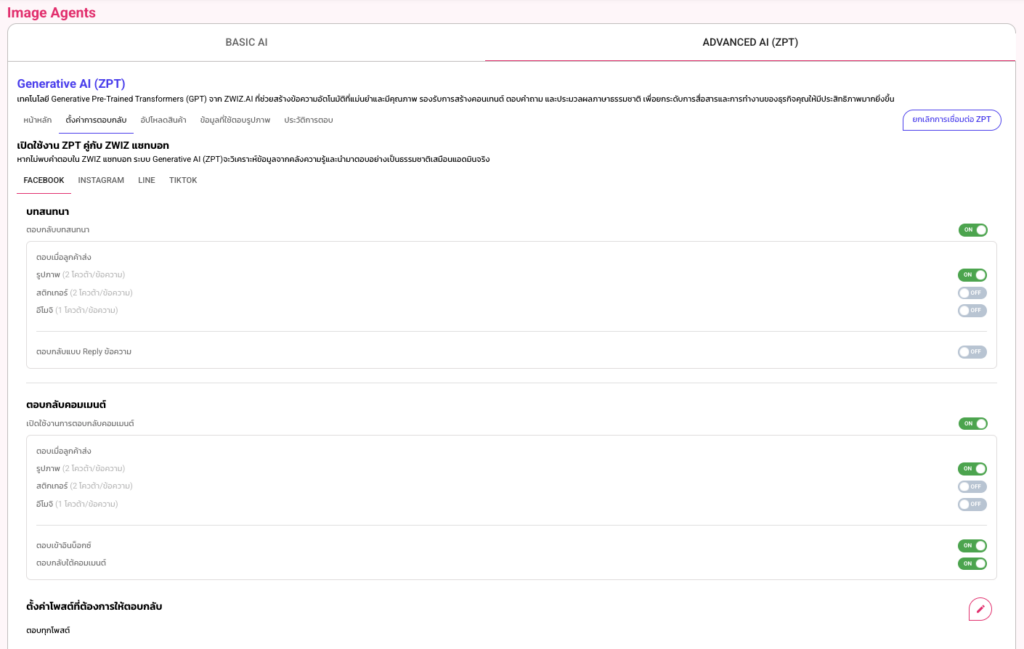The image size is (1024, 649).
Task: Turn off the ตอบกลับใต้คอมเมนต์ toggle
Action: 972,564
